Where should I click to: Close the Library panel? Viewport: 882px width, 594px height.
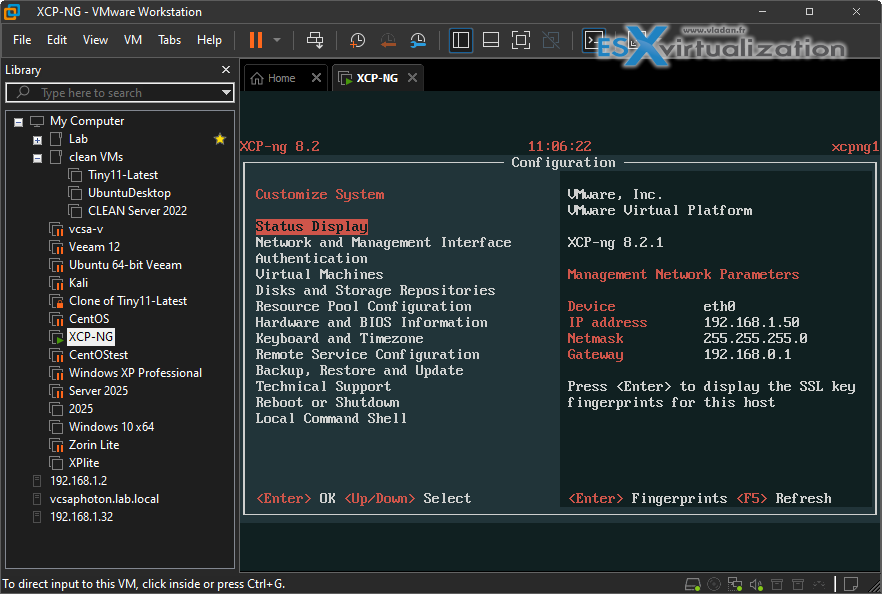[x=226, y=69]
